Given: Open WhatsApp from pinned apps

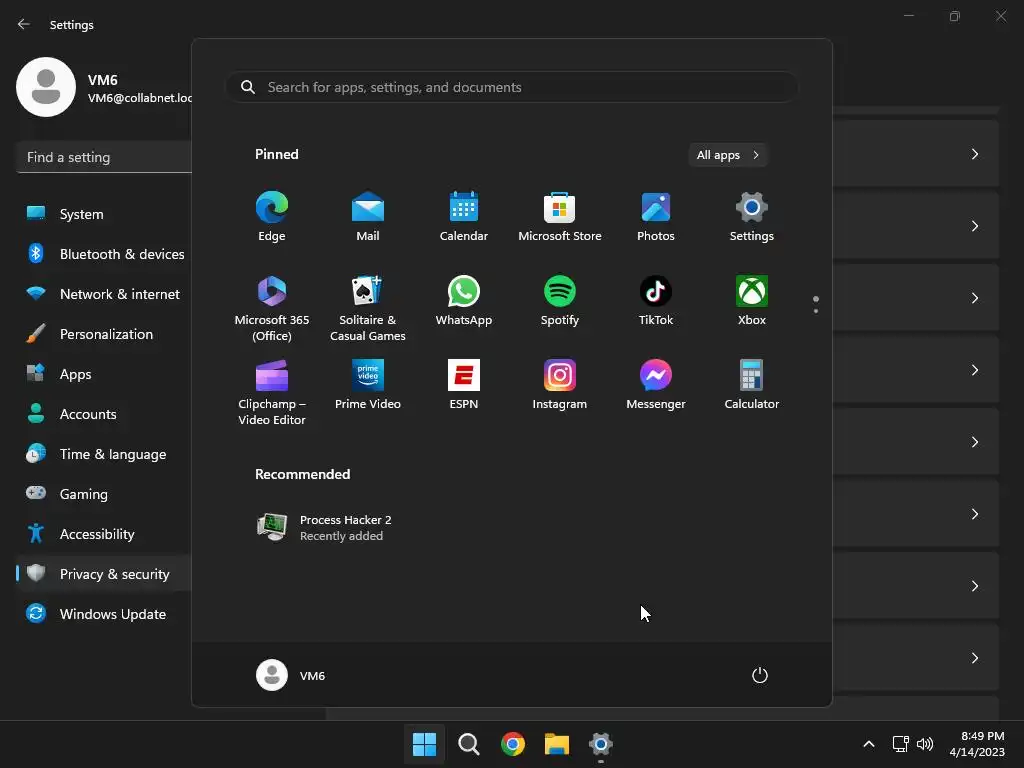Looking at the screenshot, I should point(464,300).
